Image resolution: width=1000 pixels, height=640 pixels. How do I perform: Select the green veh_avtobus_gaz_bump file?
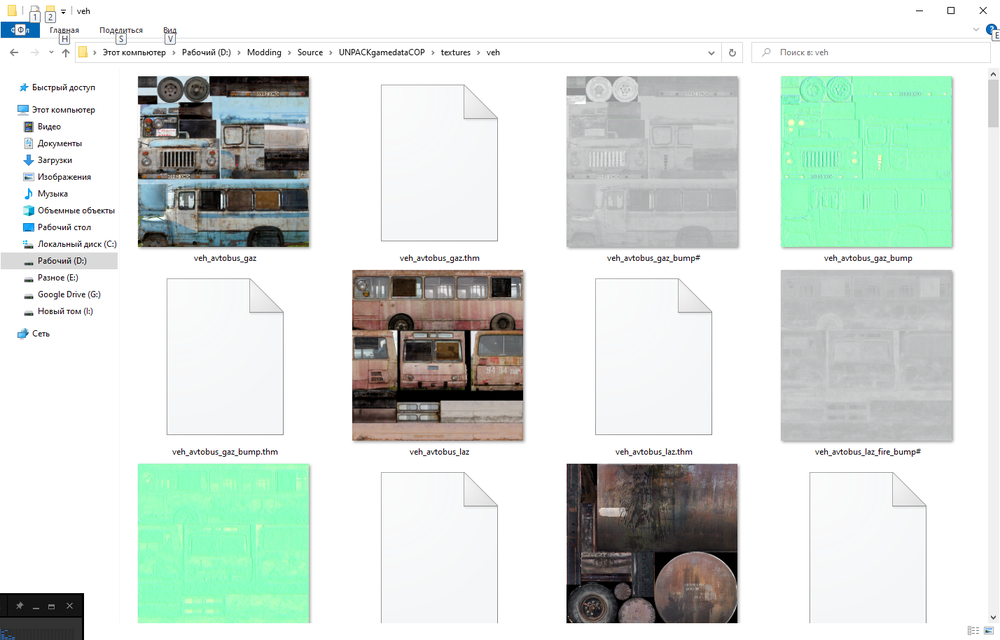[x=867, y=162]
